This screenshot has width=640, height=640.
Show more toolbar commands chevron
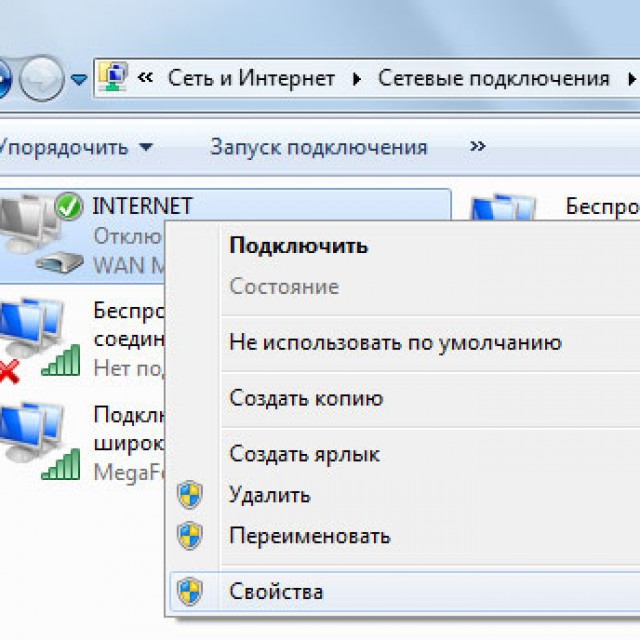point(478,146)
